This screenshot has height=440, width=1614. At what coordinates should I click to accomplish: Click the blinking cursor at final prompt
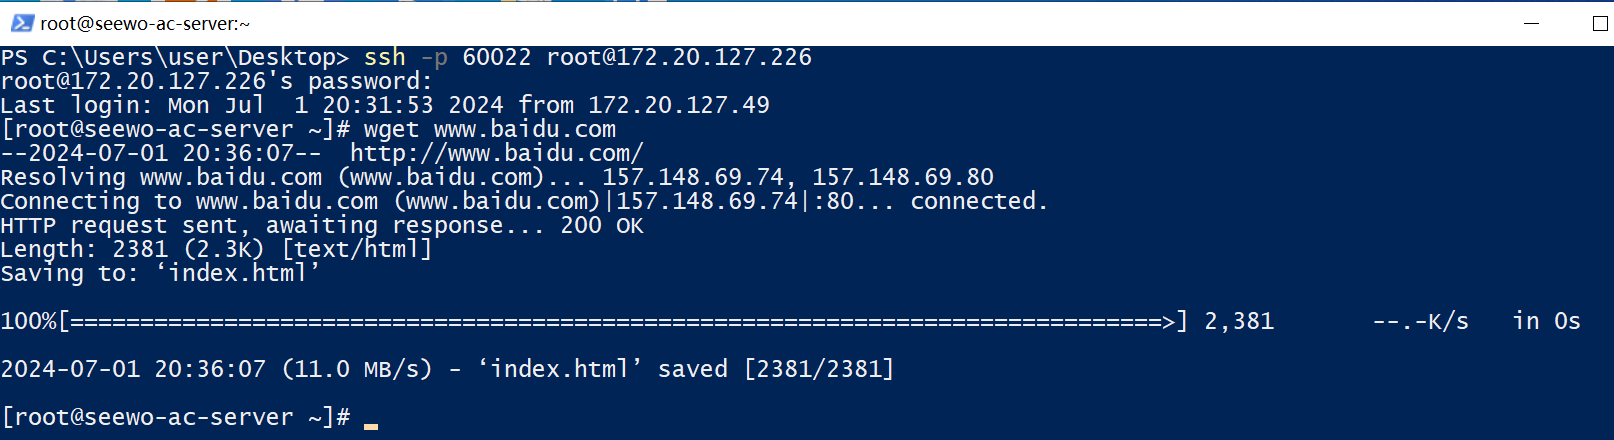click(371, 425)
